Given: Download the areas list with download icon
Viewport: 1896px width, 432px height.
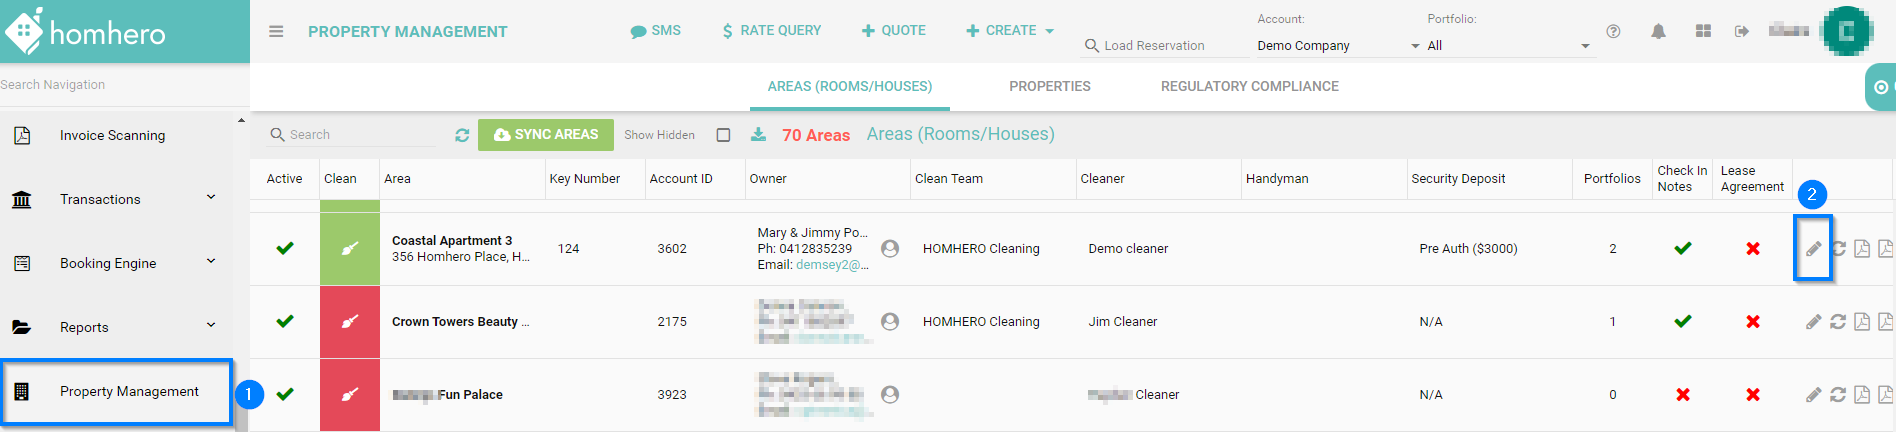Looking at the screenshot, I should pyautogui.click(x=758, y=135).
